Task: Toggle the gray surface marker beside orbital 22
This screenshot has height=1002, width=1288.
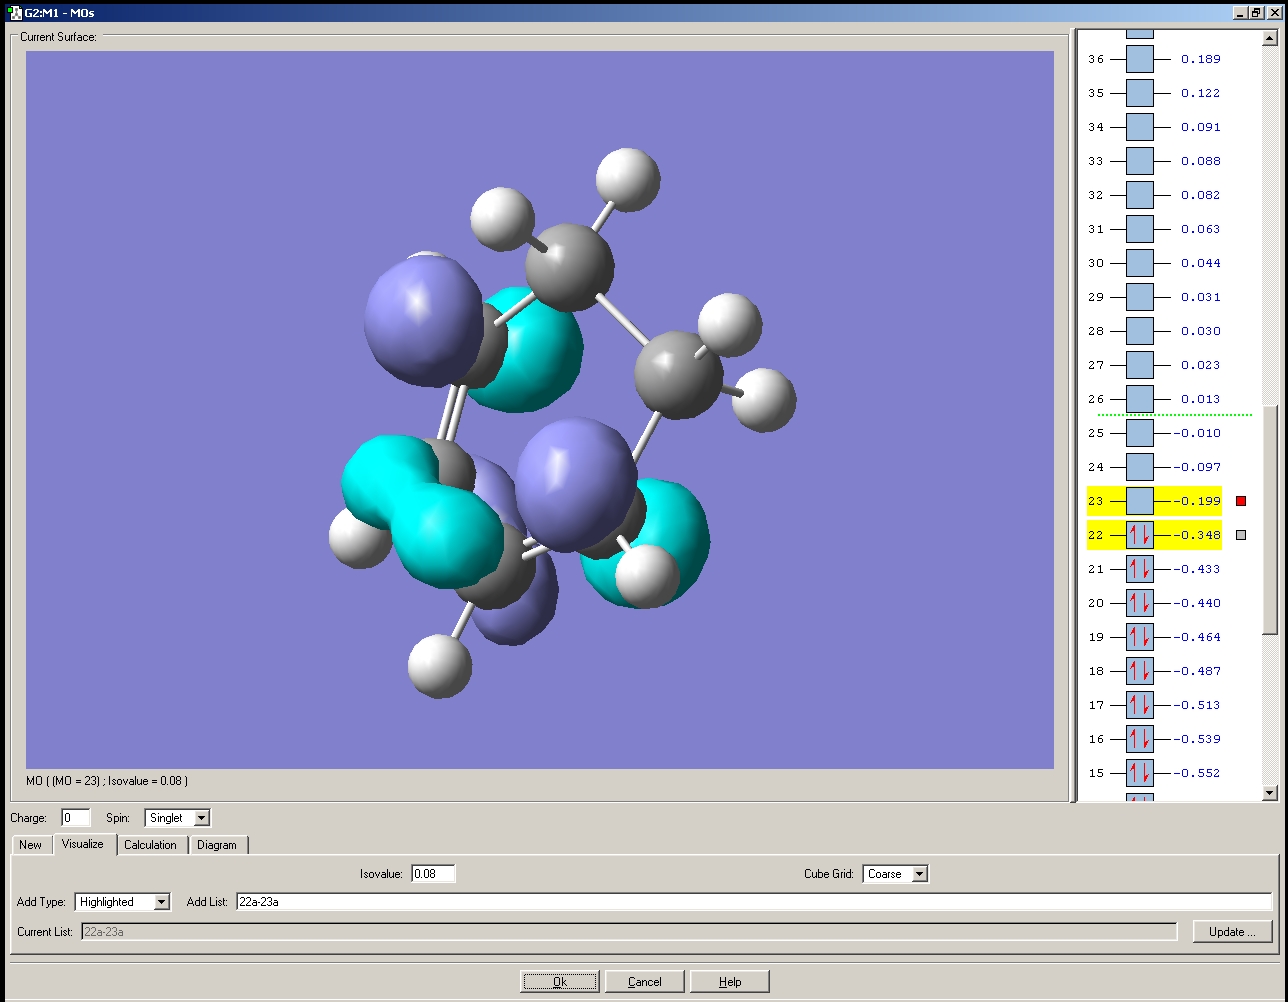Action: (1241, 535)
